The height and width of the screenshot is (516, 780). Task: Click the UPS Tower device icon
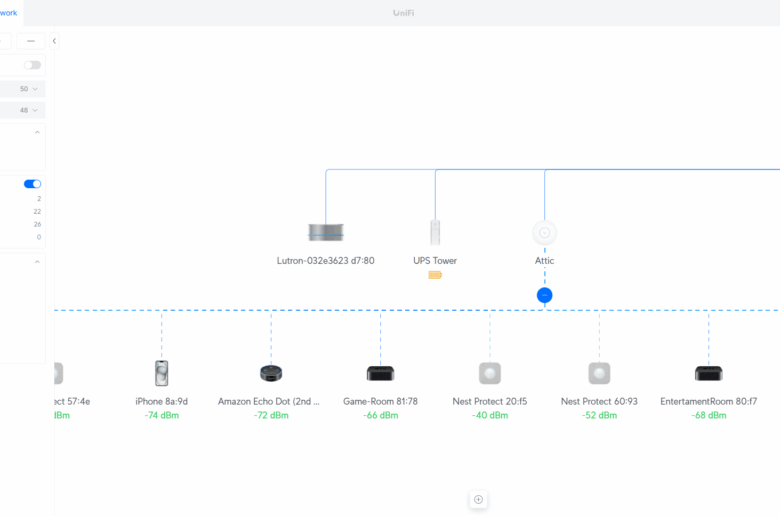point(435,232)
